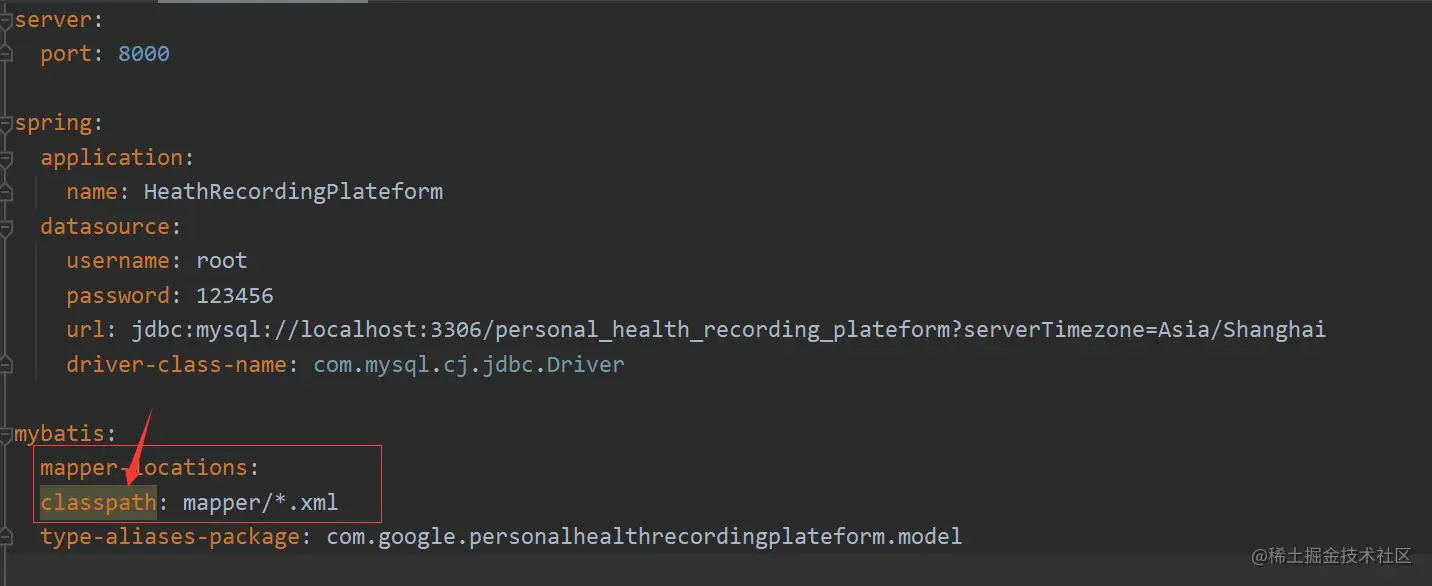The width and height of the screenshot is (1432, 586).
Task: Click the com.mysql.cj.jdbc.Driver class name
Action: tap(468, 365)
